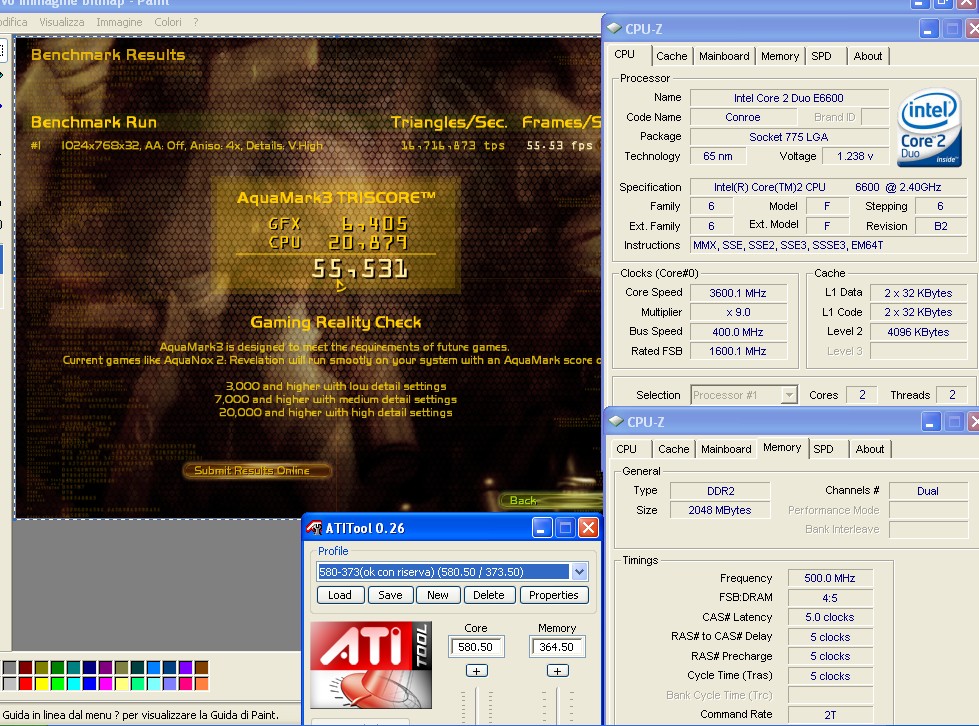Image resolution: width=979 pixels, height=726 pixels.
Task: Open About tab in lower CPU-Z
Action: (870, 449)
